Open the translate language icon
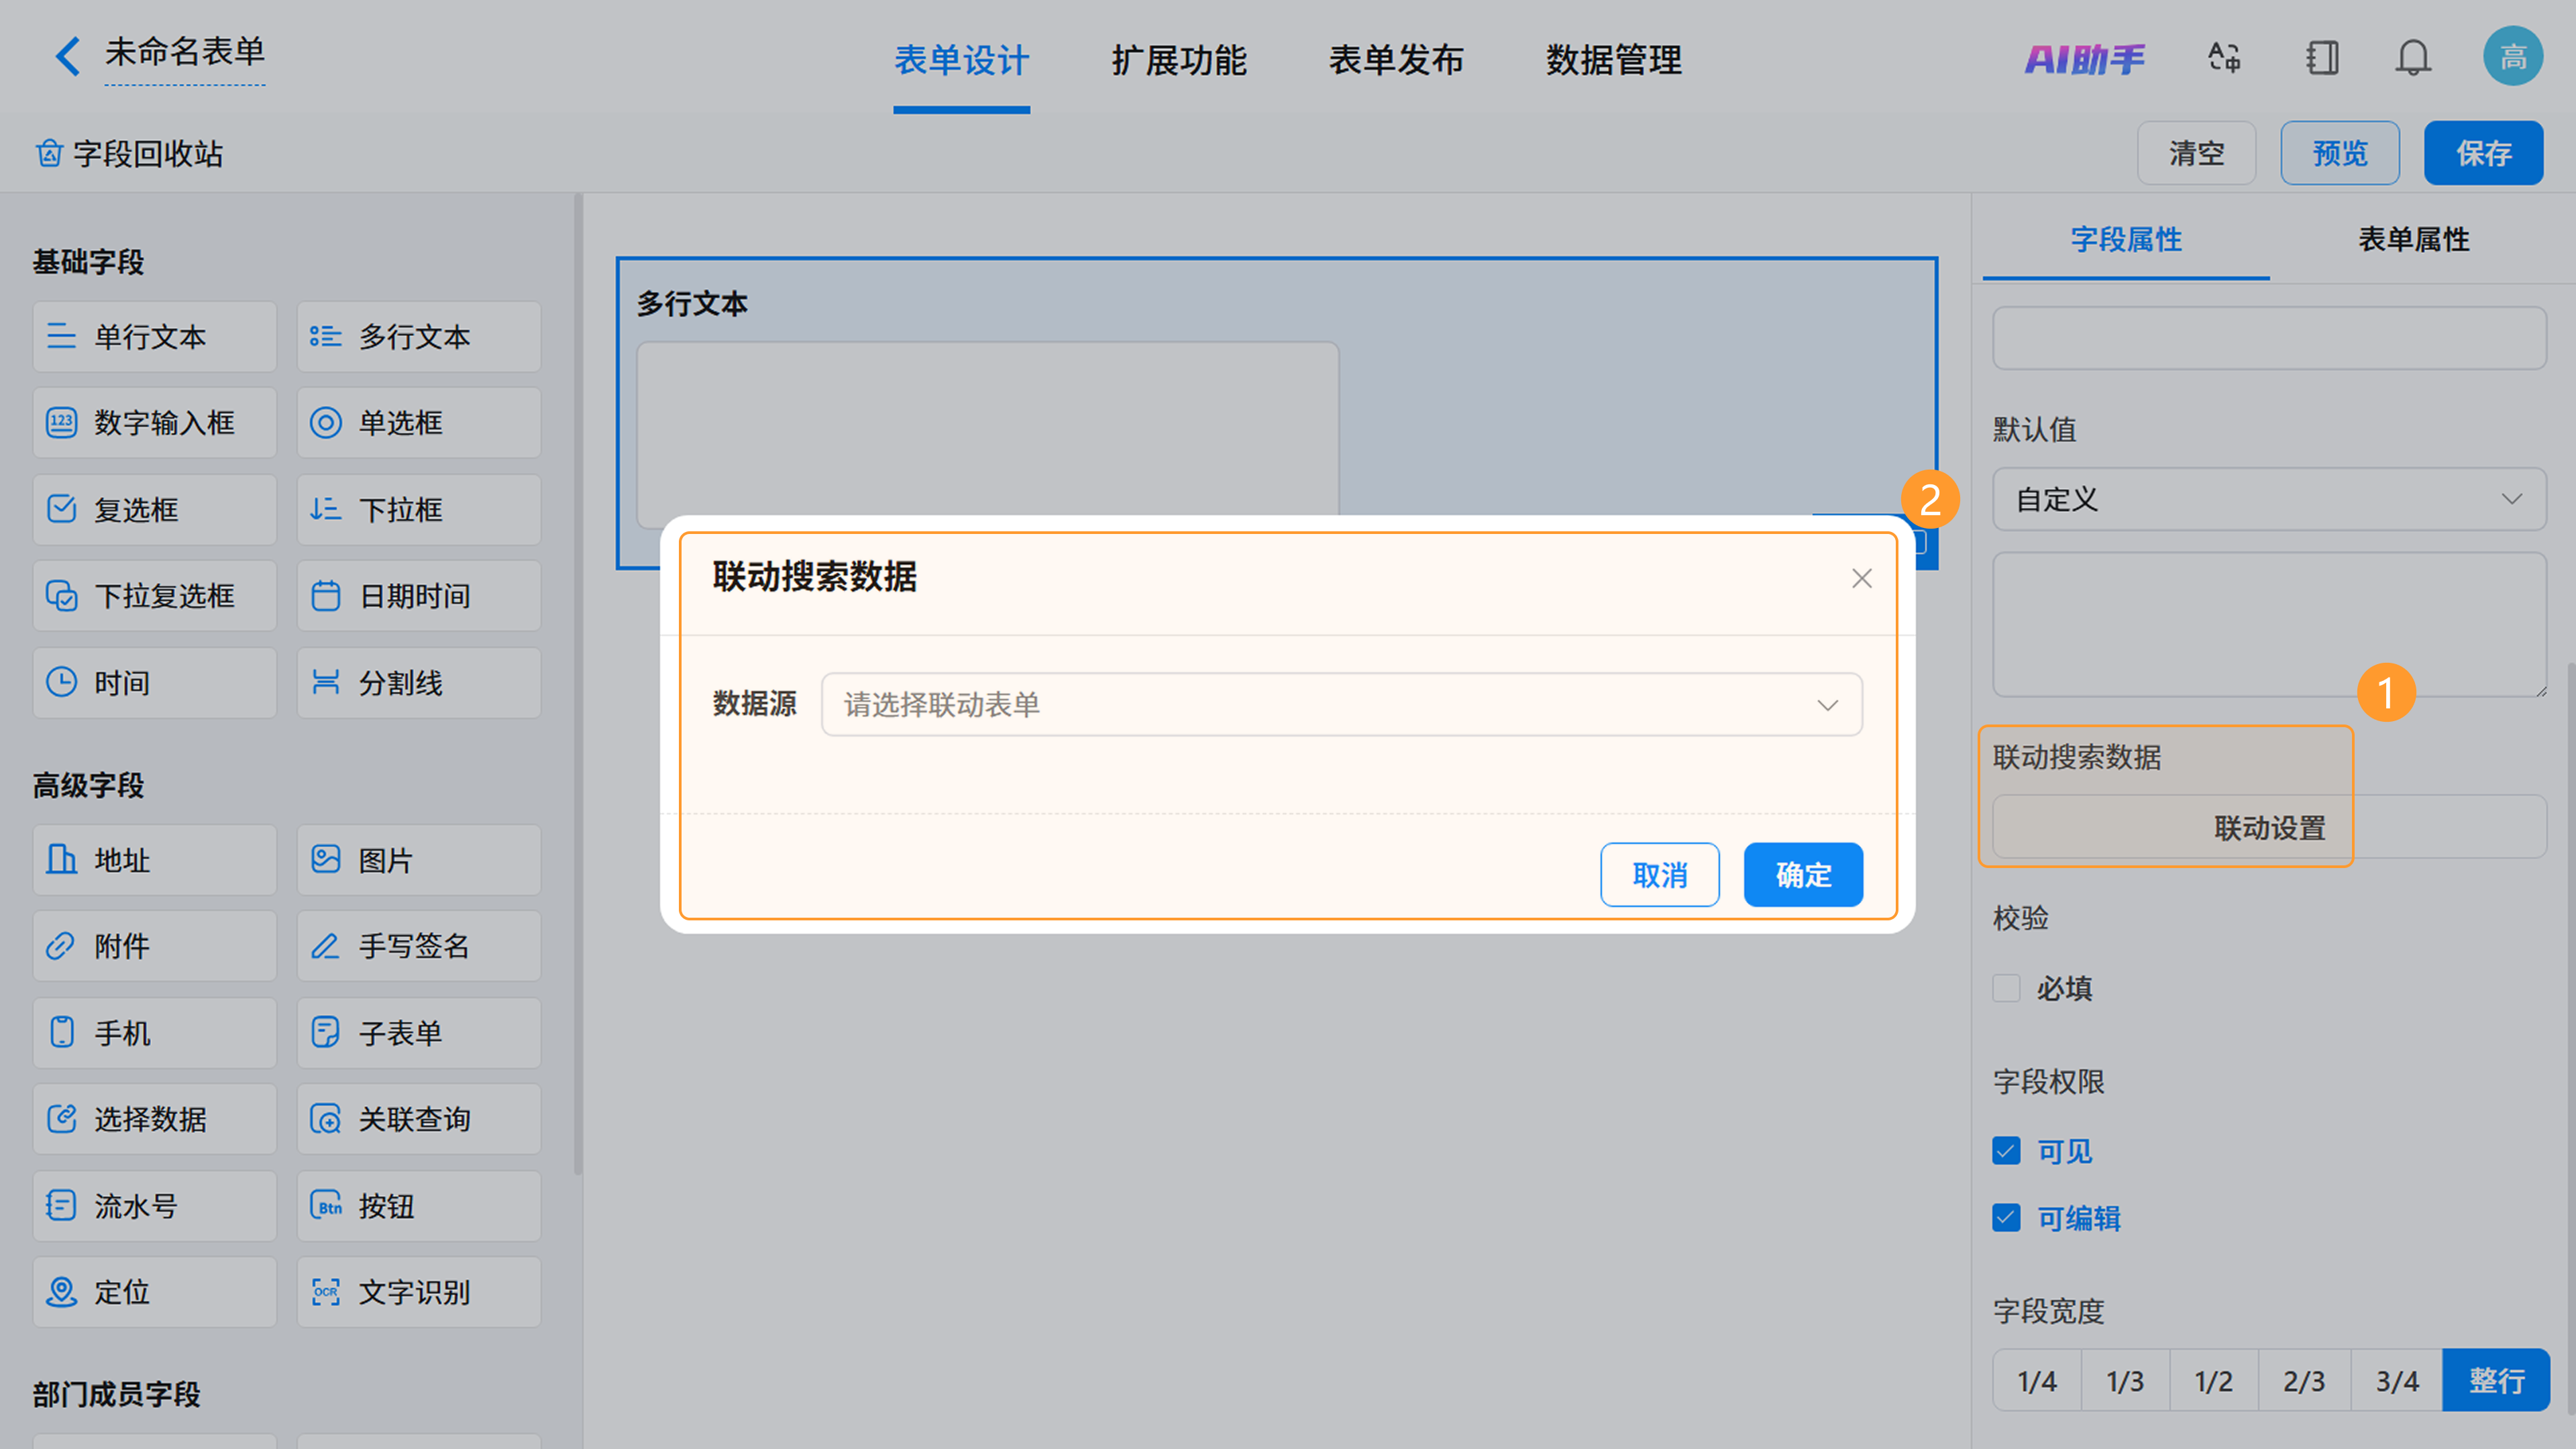 pyautogui.click(x=2224, y=57)
